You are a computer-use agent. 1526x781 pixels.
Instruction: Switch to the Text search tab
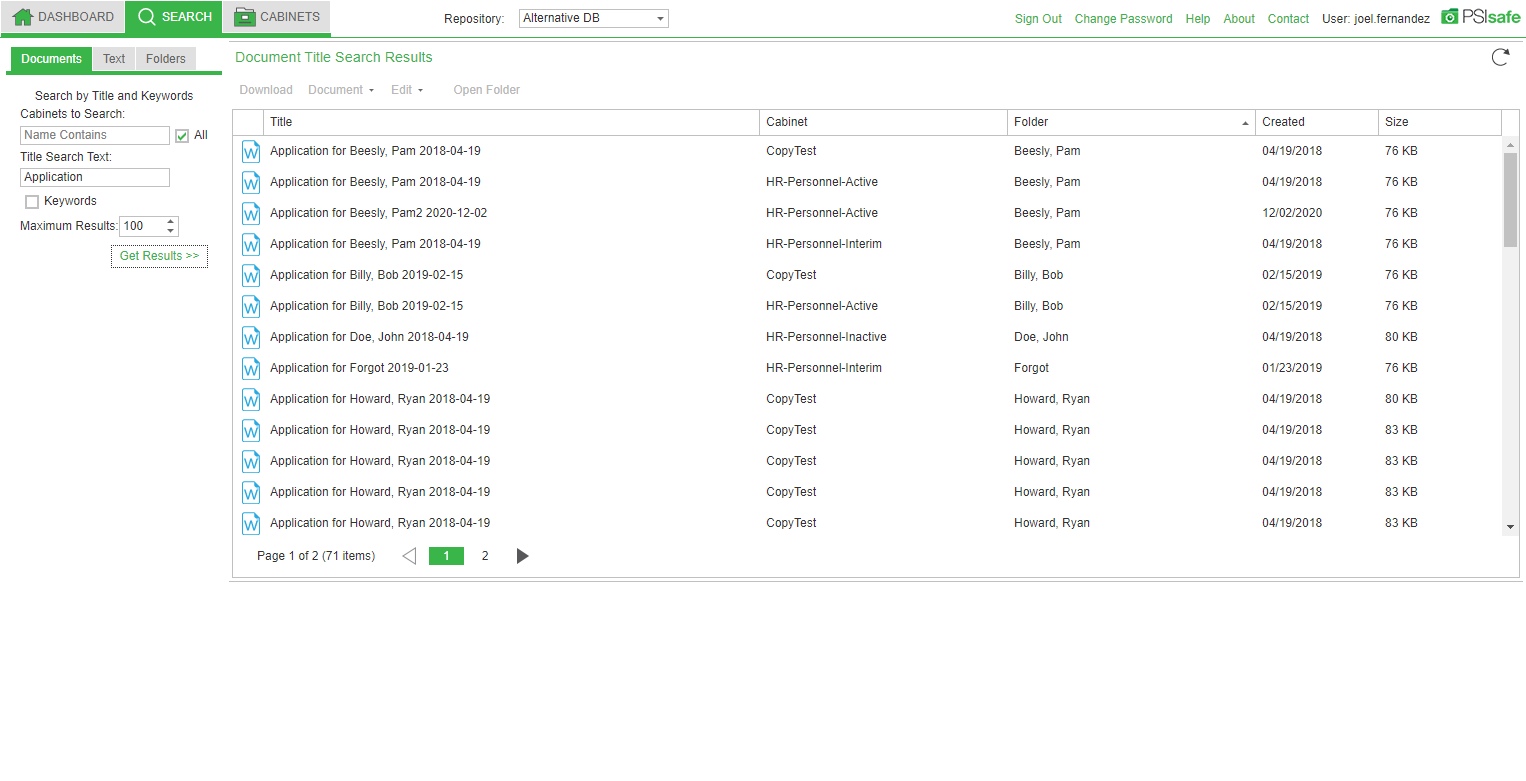[114, 59]
